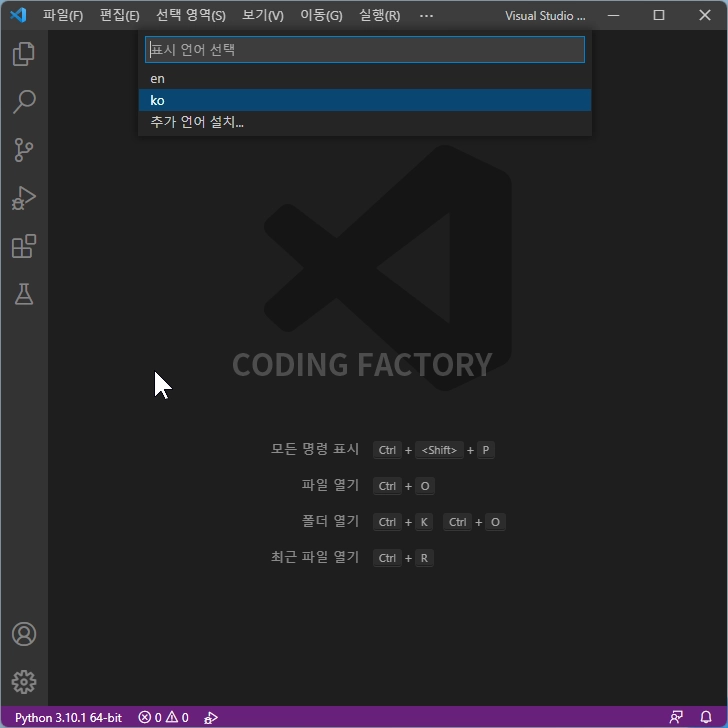Open the Run and Debug view
The width and height of the screenshot is (728, 728).
click(24, 198)
